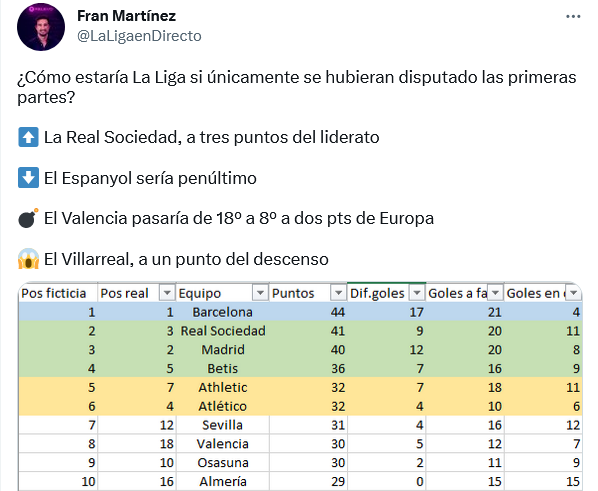This screenshot has width=598, height=491.
Task: Click the bomb emoji icon
Action: [x=28, y=218]
